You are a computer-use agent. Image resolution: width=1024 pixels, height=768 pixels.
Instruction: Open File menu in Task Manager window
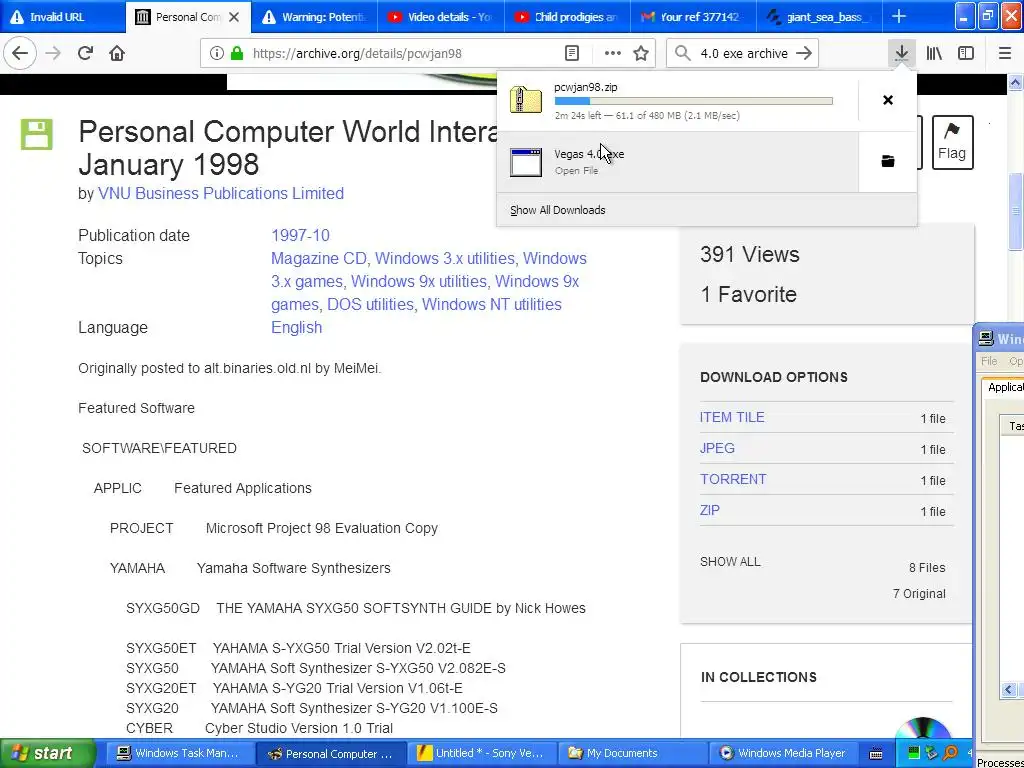tap(989, 361)
